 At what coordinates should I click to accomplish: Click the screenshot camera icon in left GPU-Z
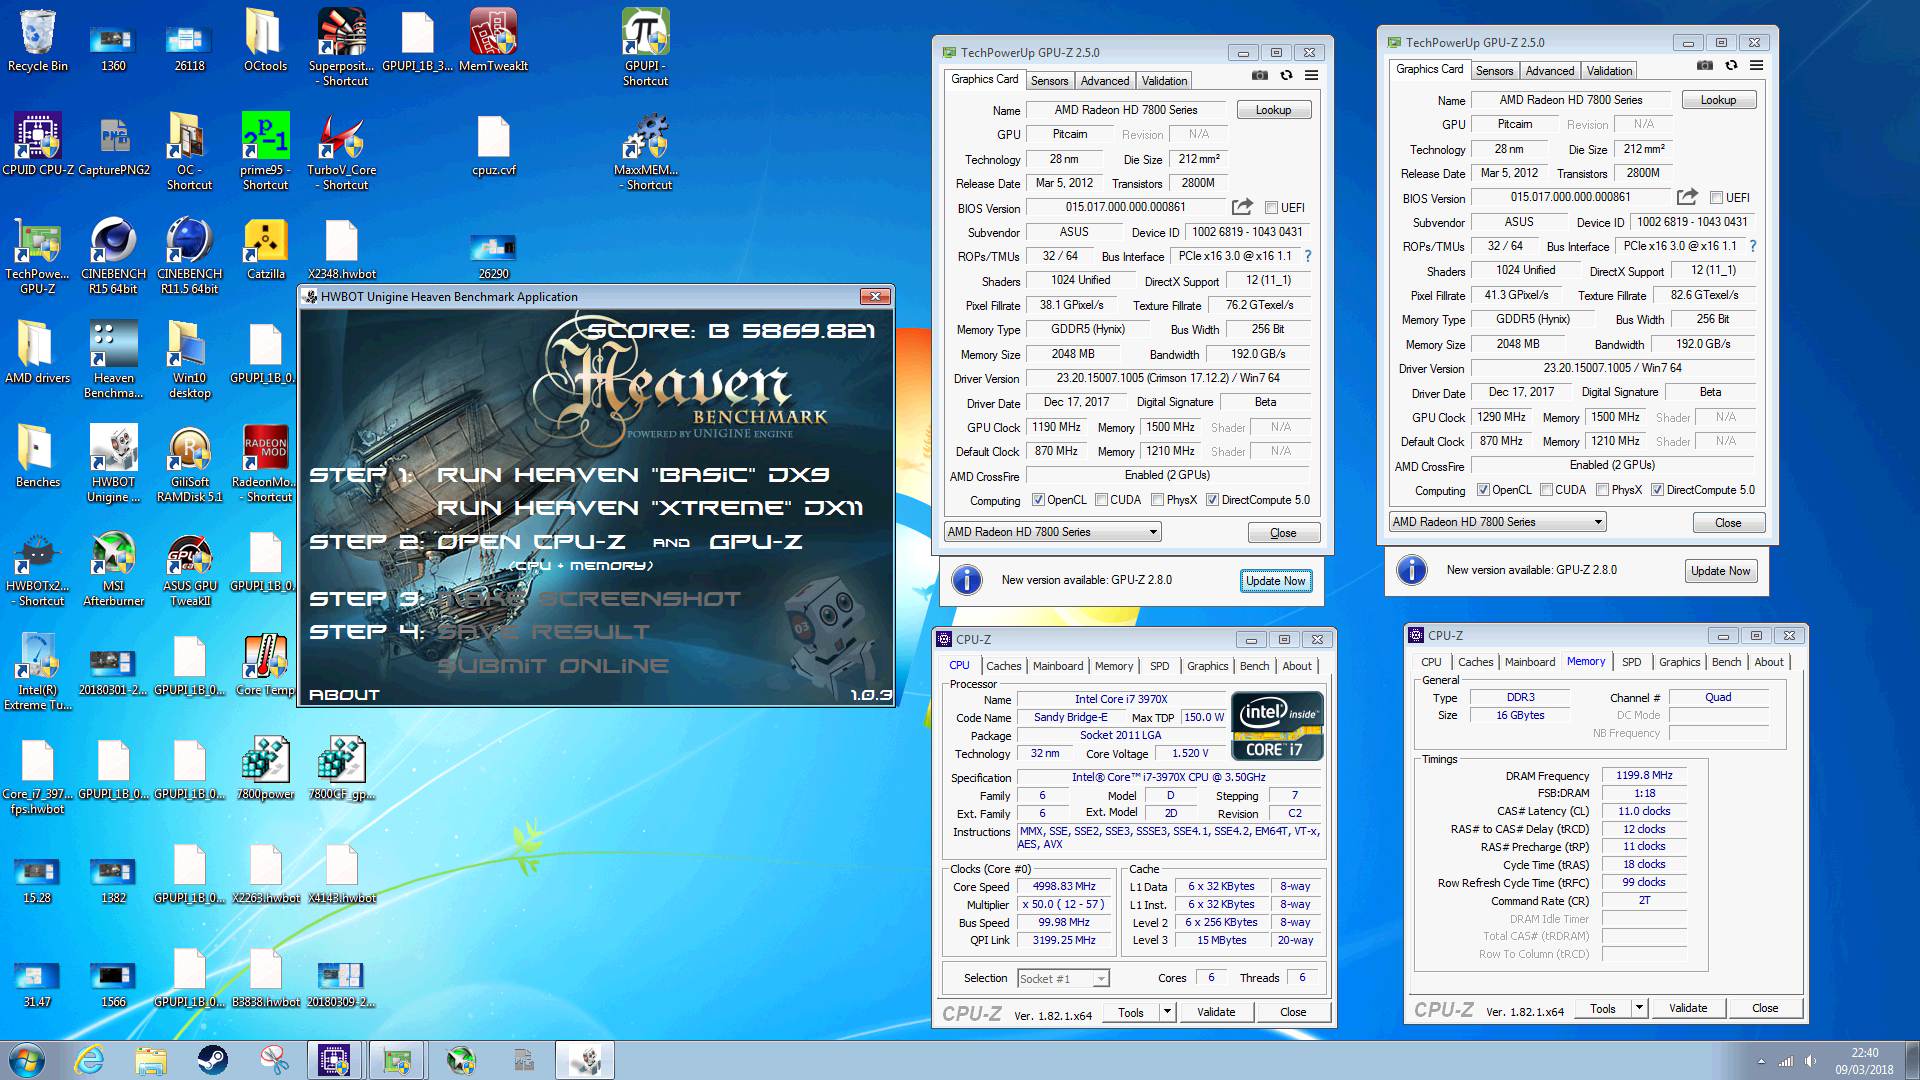[x=1260, y=76]
